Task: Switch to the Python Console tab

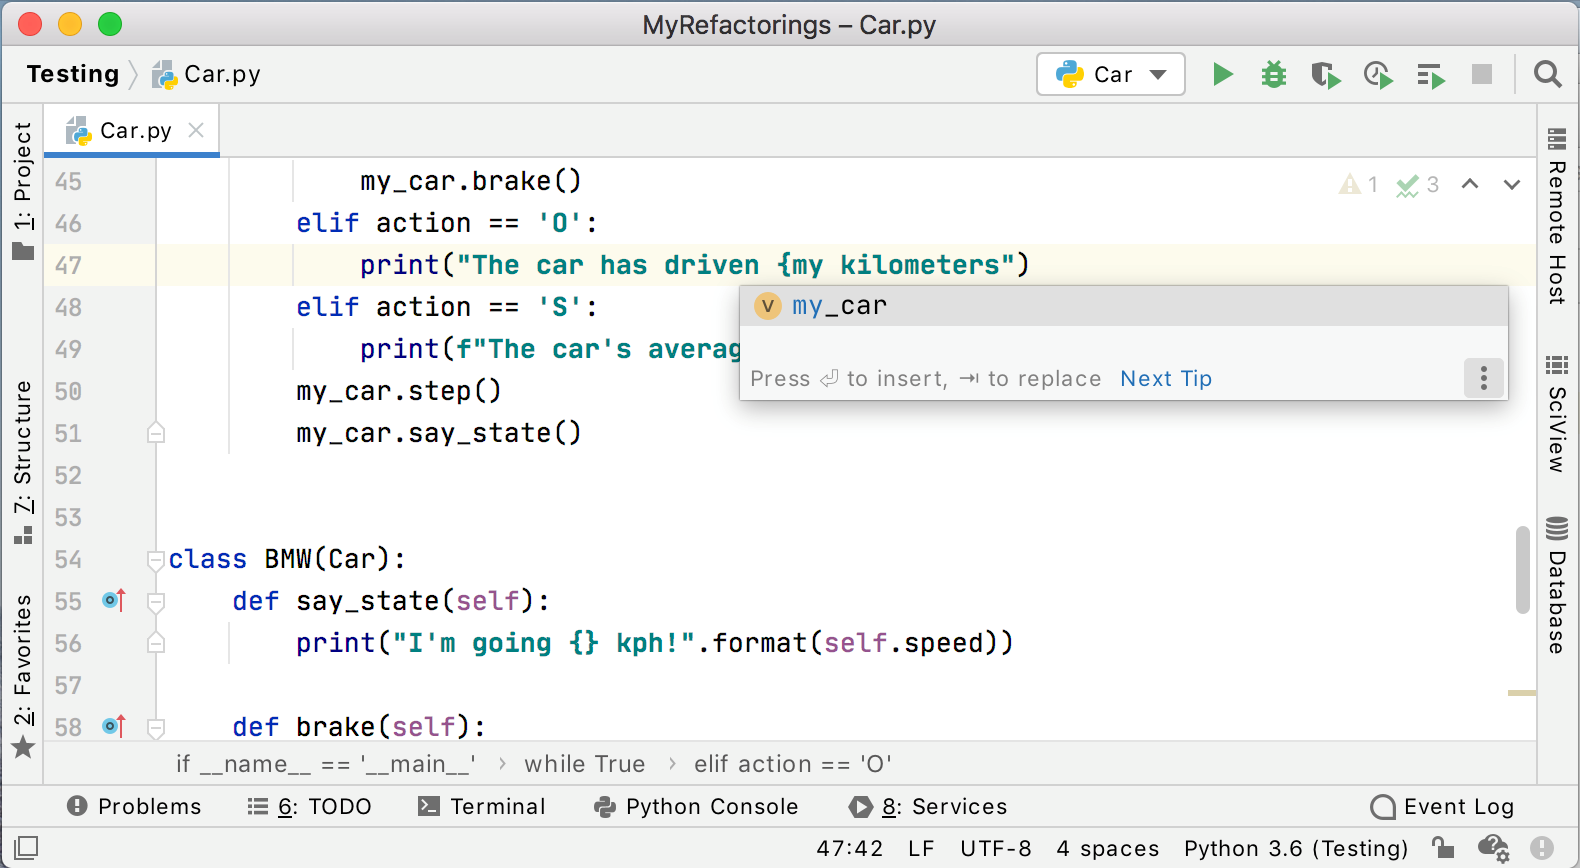Action: [x=696, y=806]
